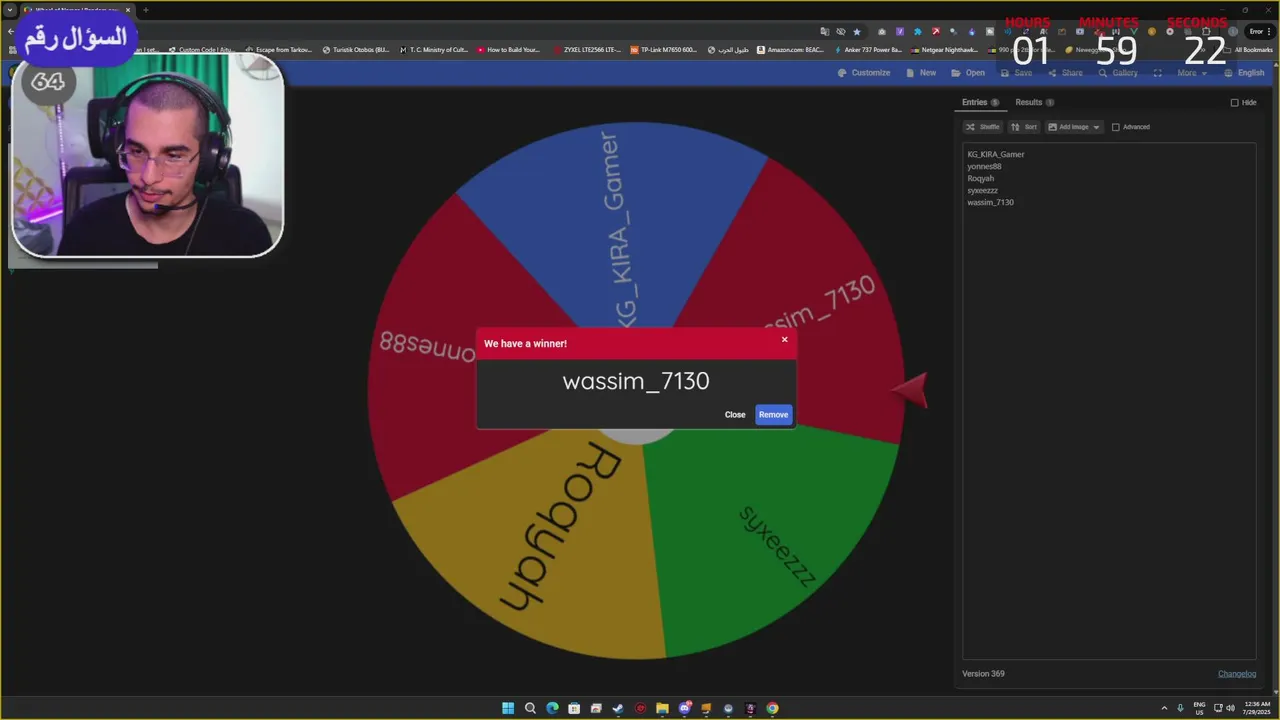Open the clock showing 12:36 AM
1280x720 pixels.
tap(1257, 708)
